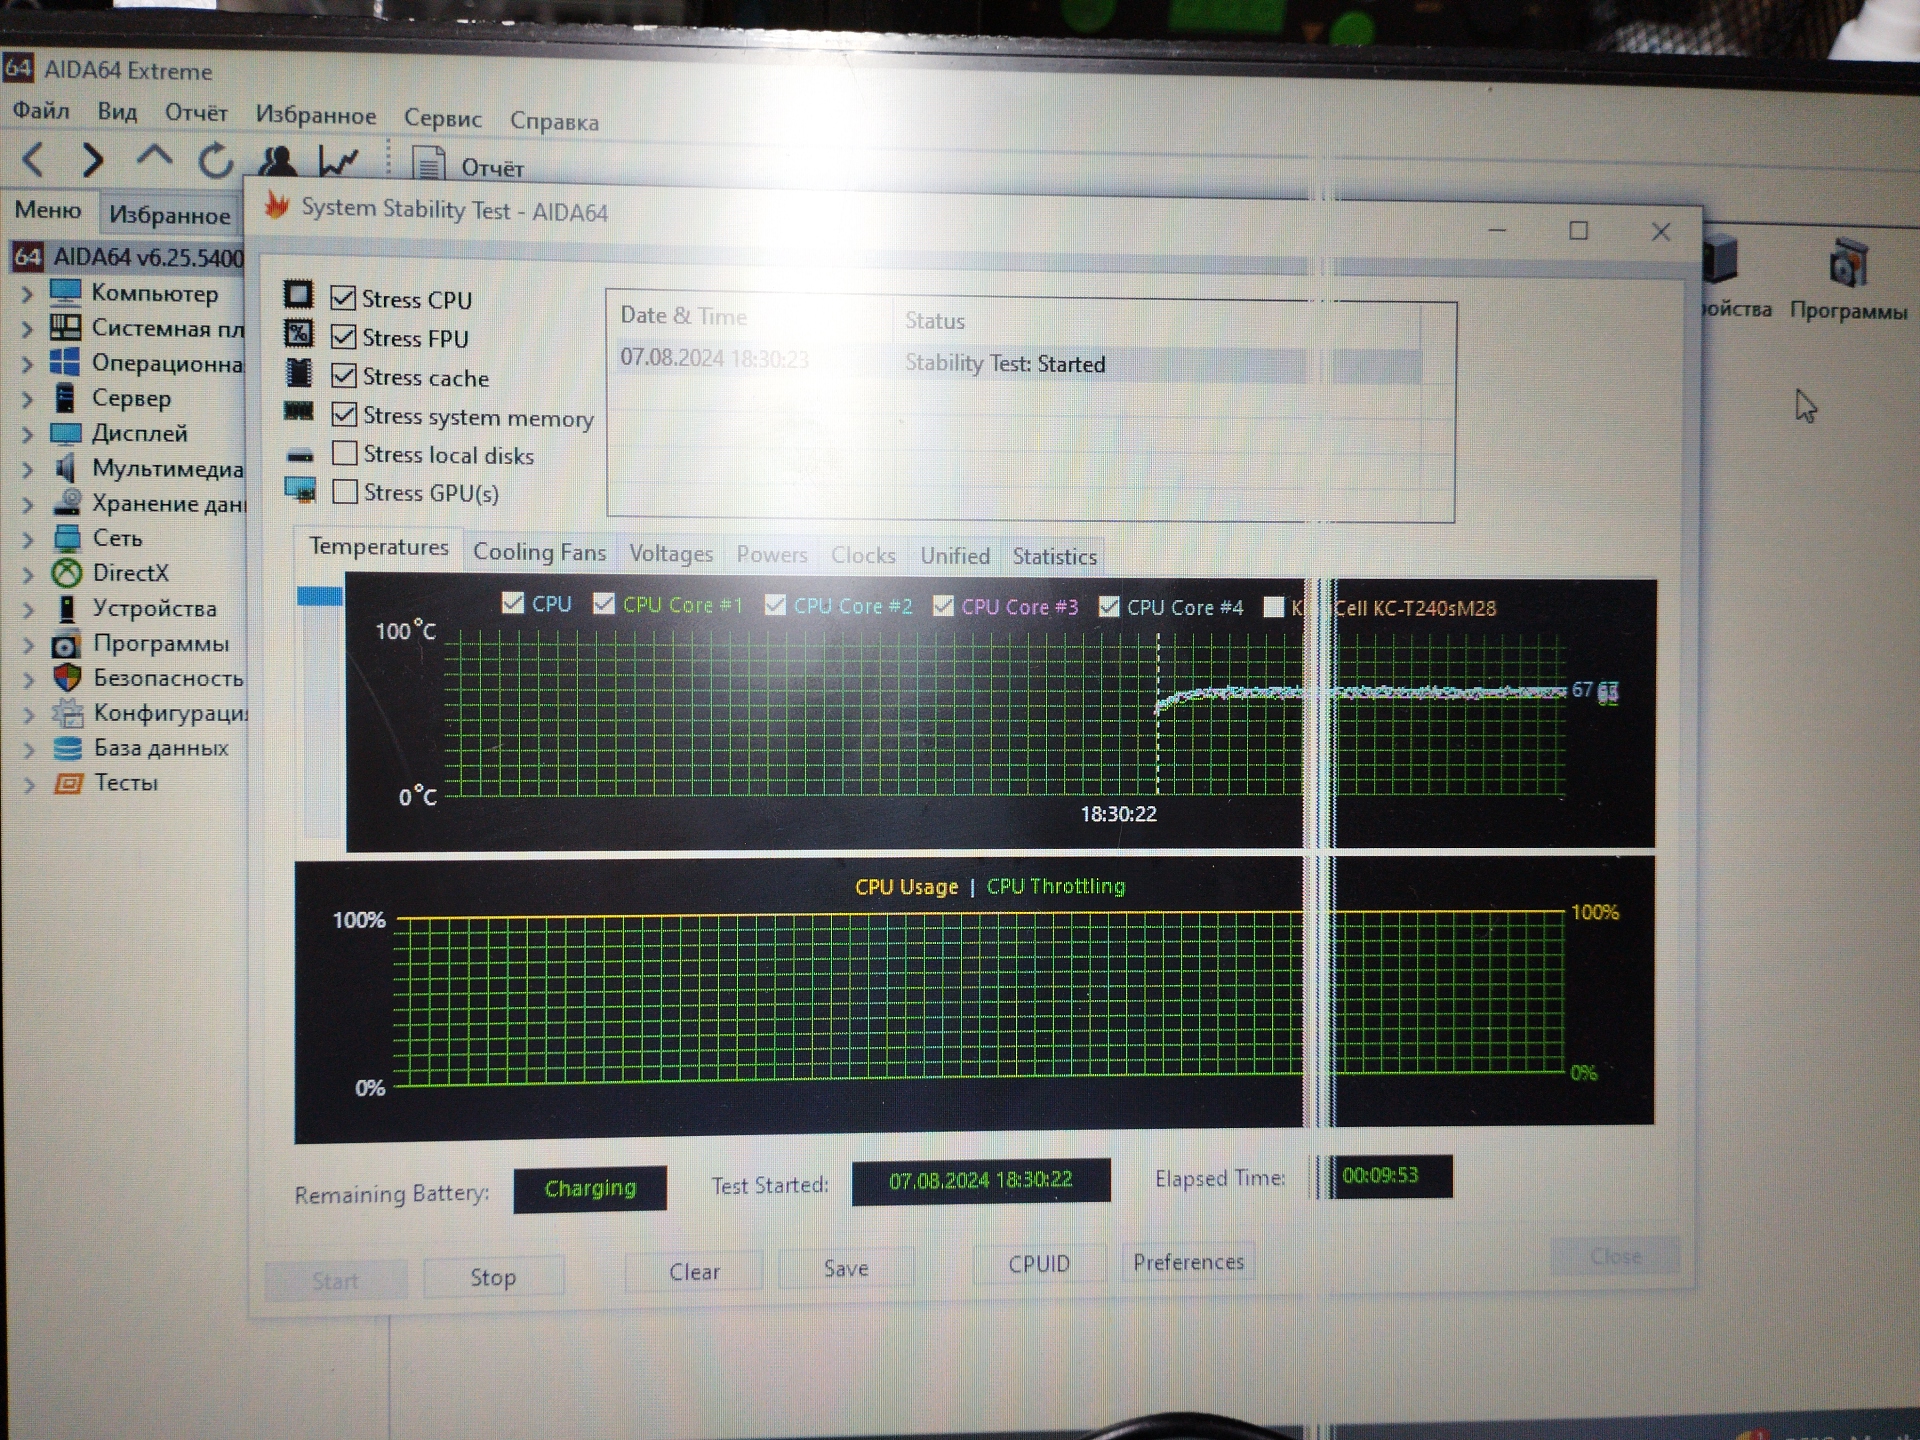Click the blue graph scale slider thumb
Viewport: 1920px width, 1440px height.
pyautogui.click(x=320, y=596)
